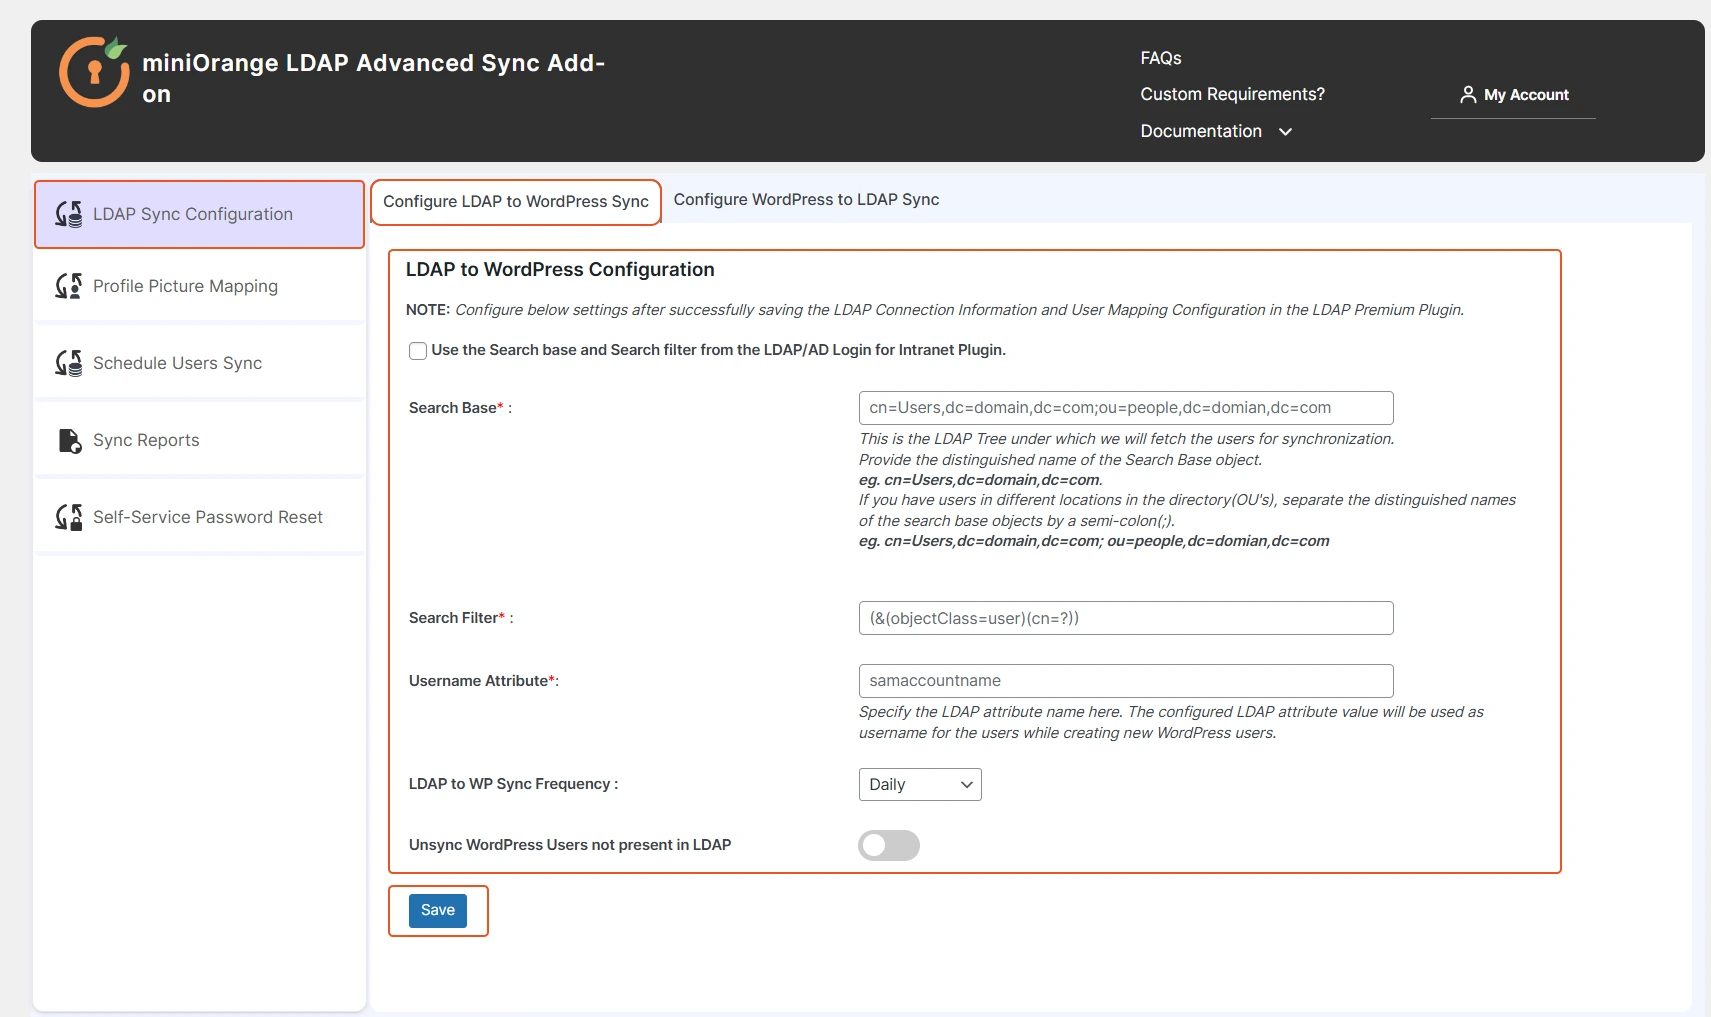Select LDAP Sync Configuration menu item
The width and height of the screenshot is (1711, 1017).
(199, 214)
